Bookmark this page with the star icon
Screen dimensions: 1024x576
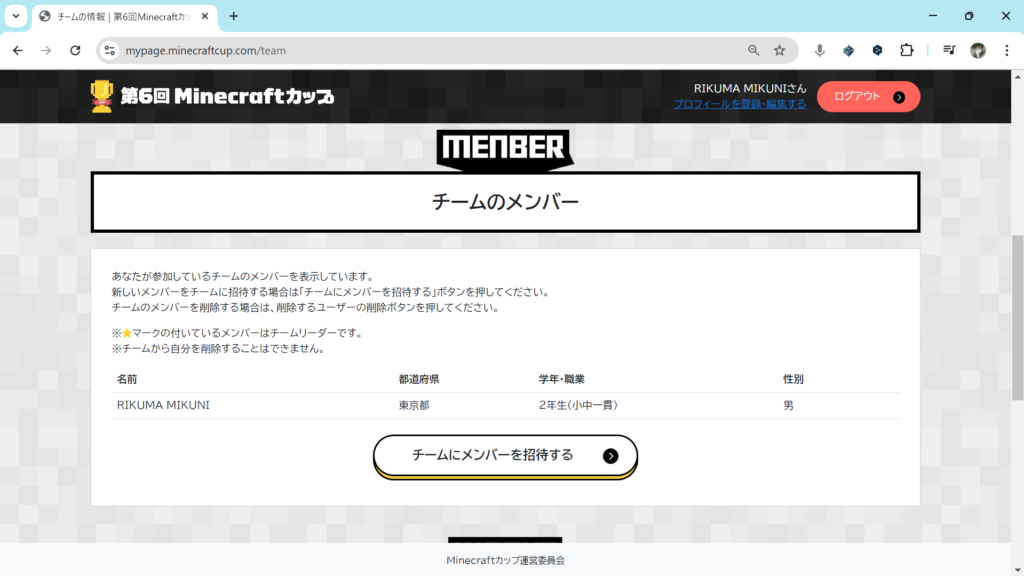click(780, 50)
